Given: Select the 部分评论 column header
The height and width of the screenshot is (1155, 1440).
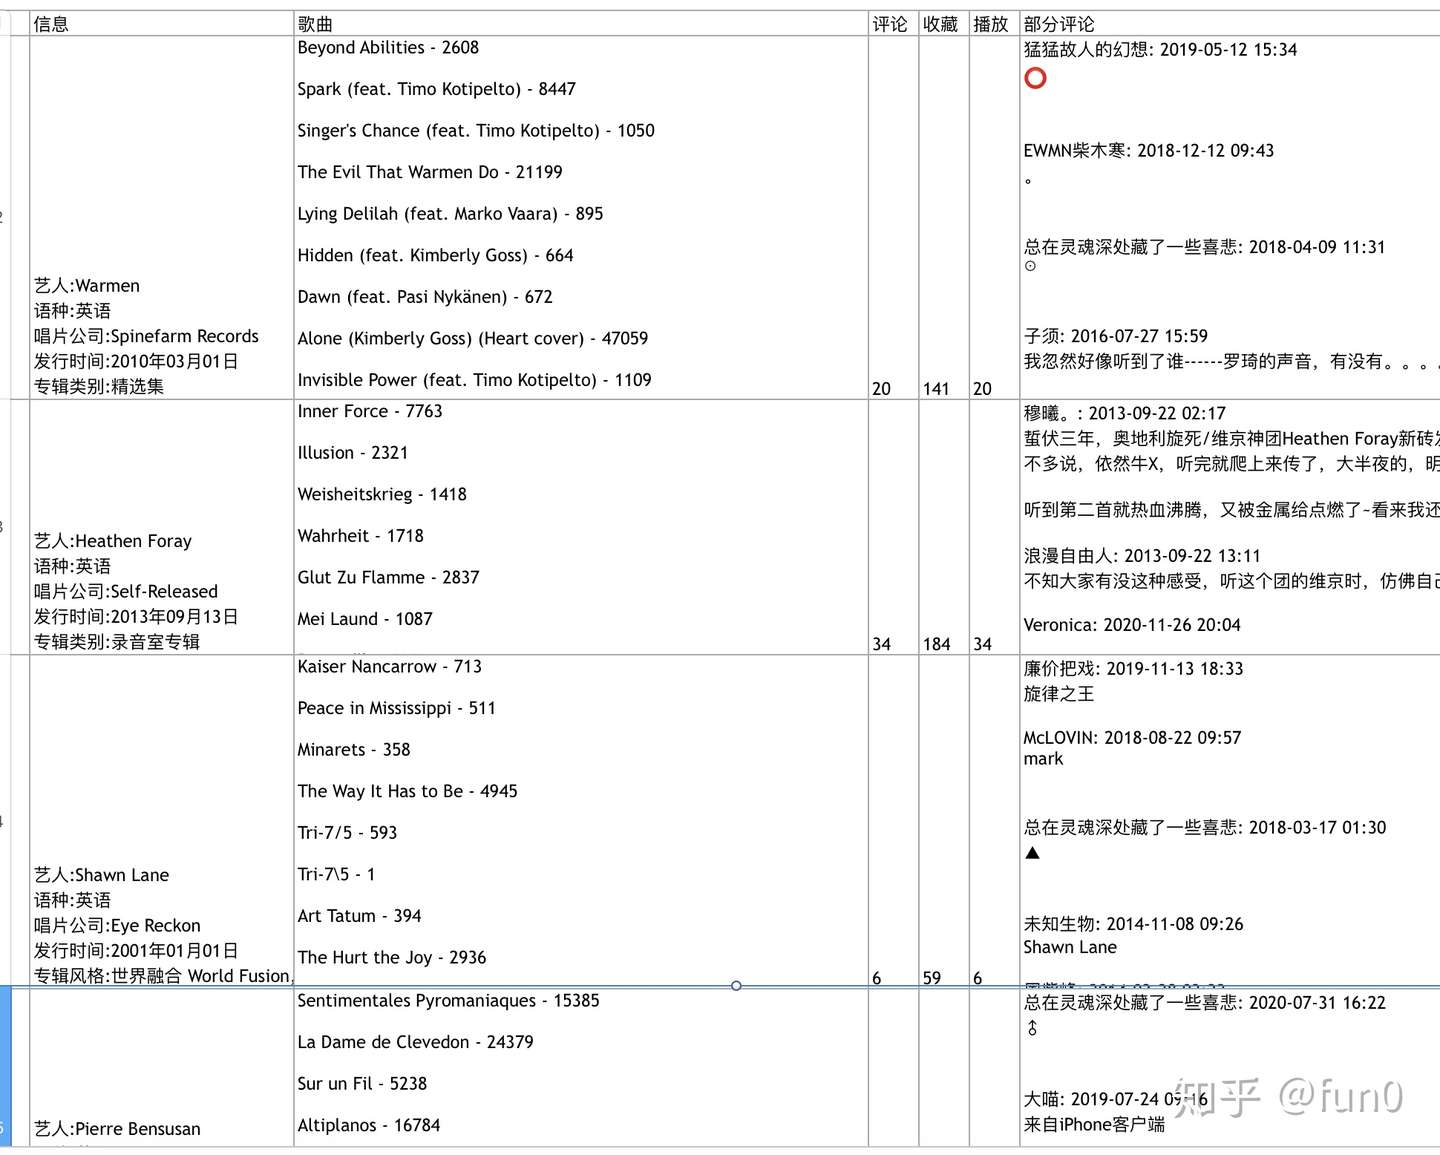Looking at the screenshot, I should [1059, 24].
